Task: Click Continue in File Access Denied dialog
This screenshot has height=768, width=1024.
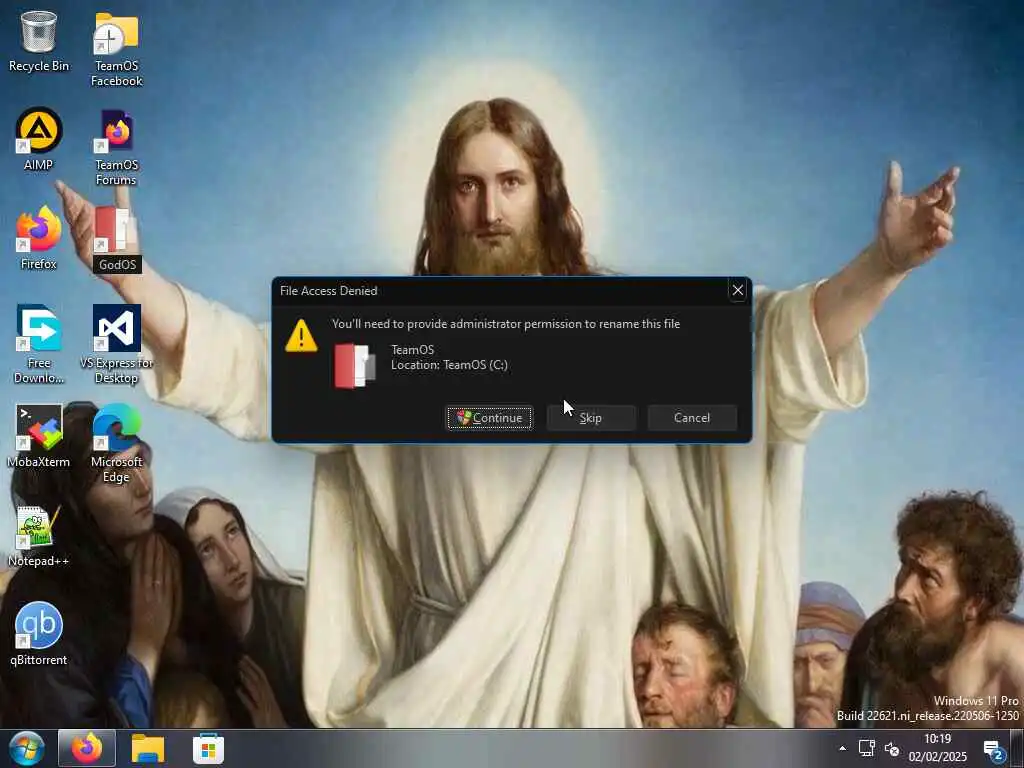Action: tap(489, 418)
